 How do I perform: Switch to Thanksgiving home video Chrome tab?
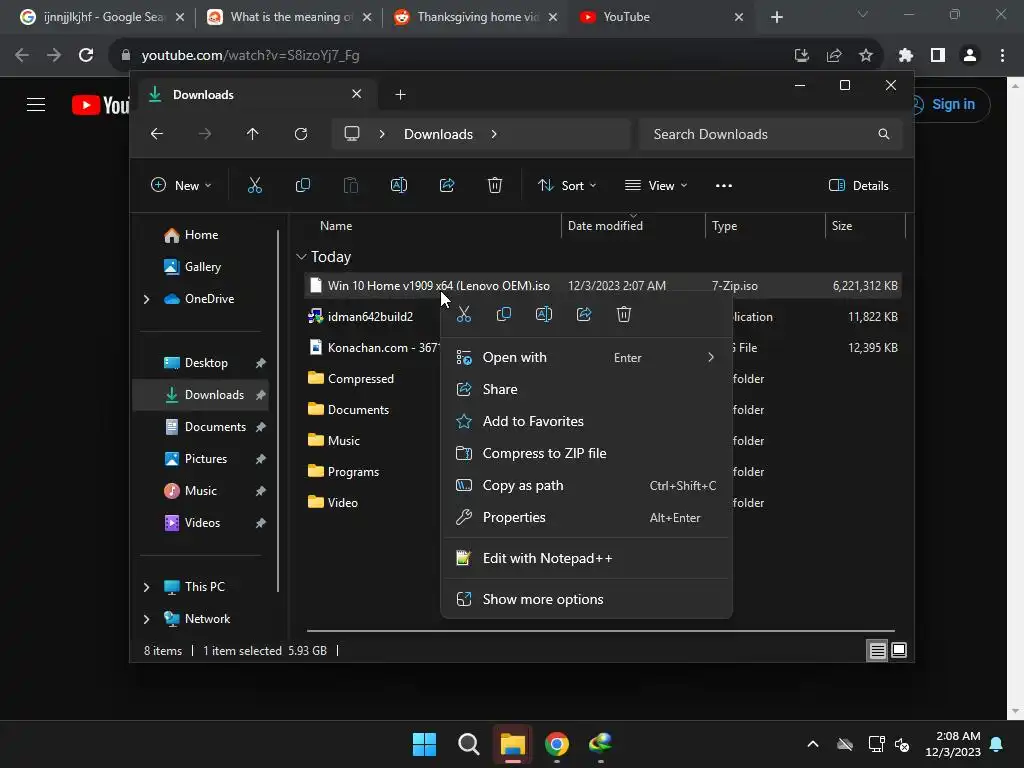click(x=477, y=17)
